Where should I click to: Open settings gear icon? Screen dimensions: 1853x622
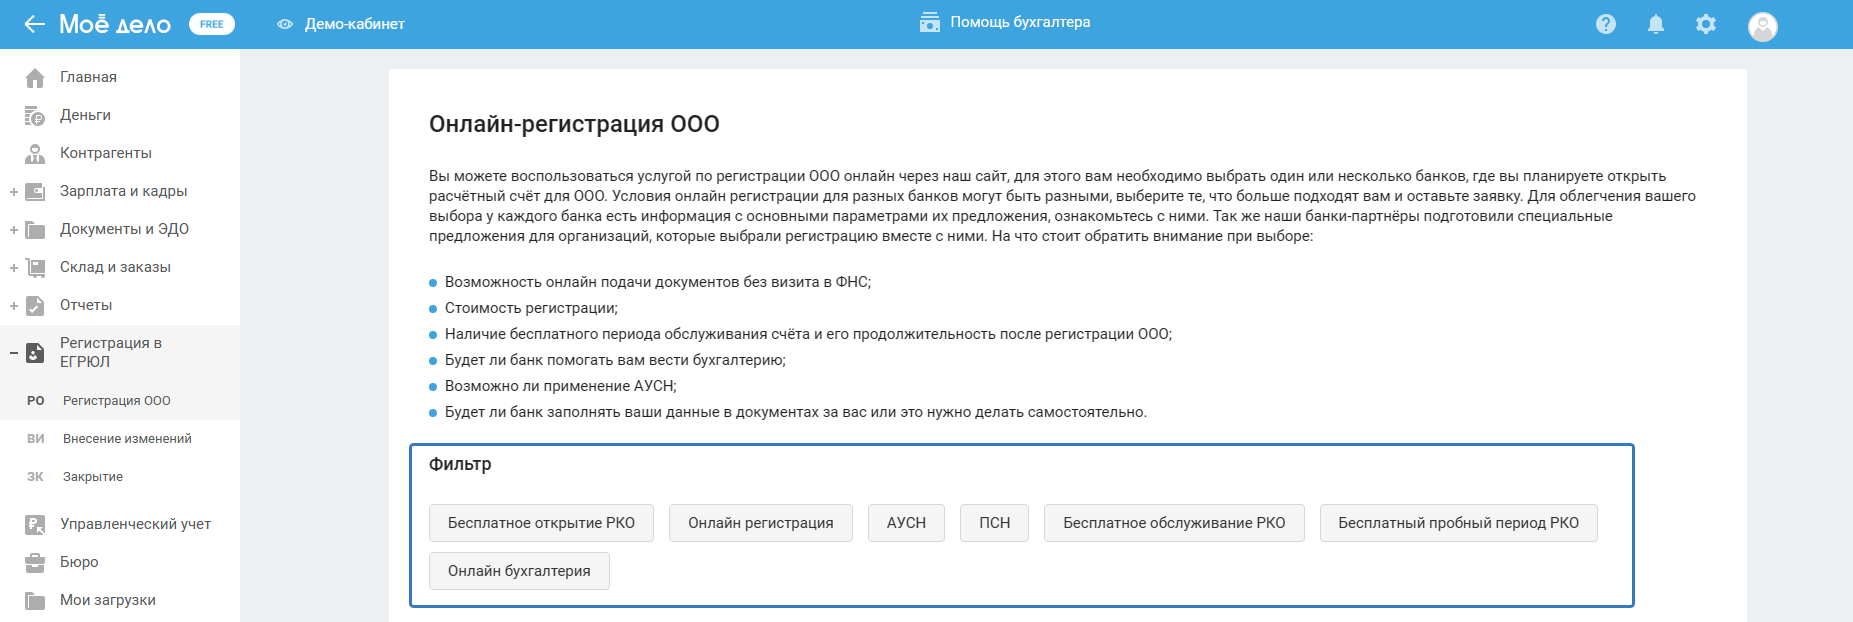coord(1706,24)
